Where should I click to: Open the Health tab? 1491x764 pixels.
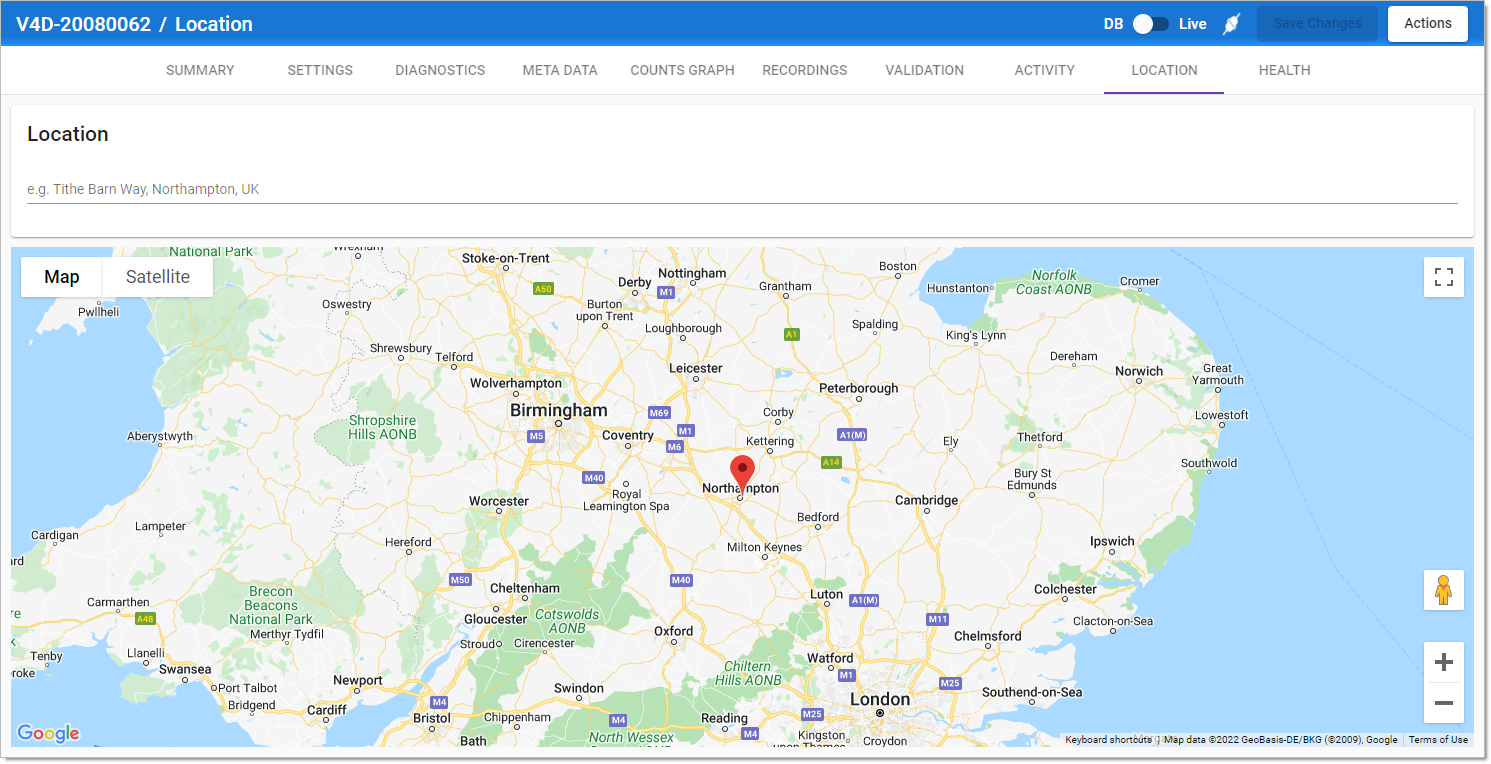coord(1284,70)
